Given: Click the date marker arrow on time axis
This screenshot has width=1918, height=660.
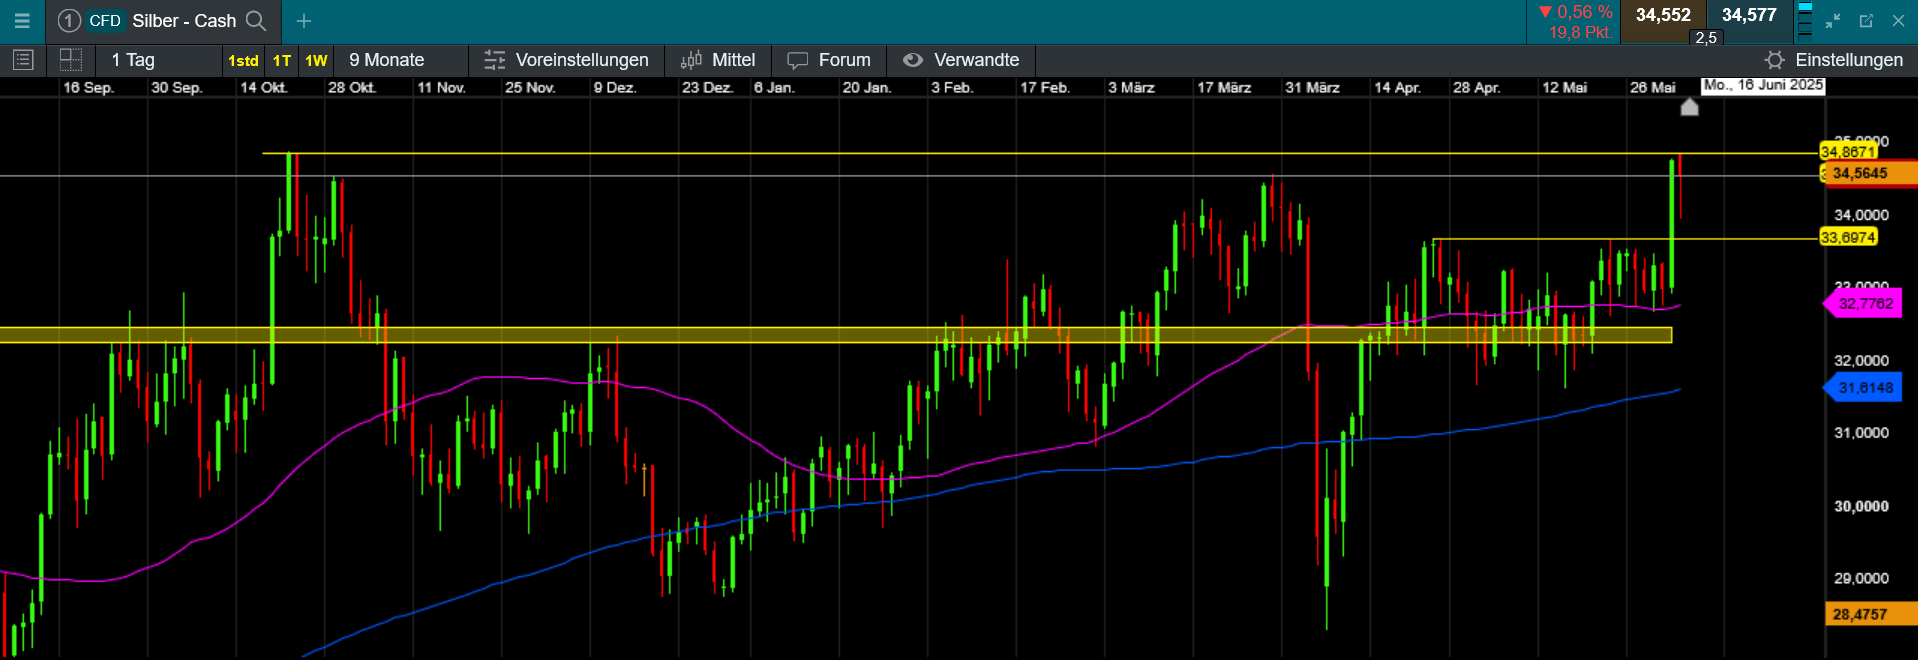Looking at the screenshot, I should (1689, 106).
